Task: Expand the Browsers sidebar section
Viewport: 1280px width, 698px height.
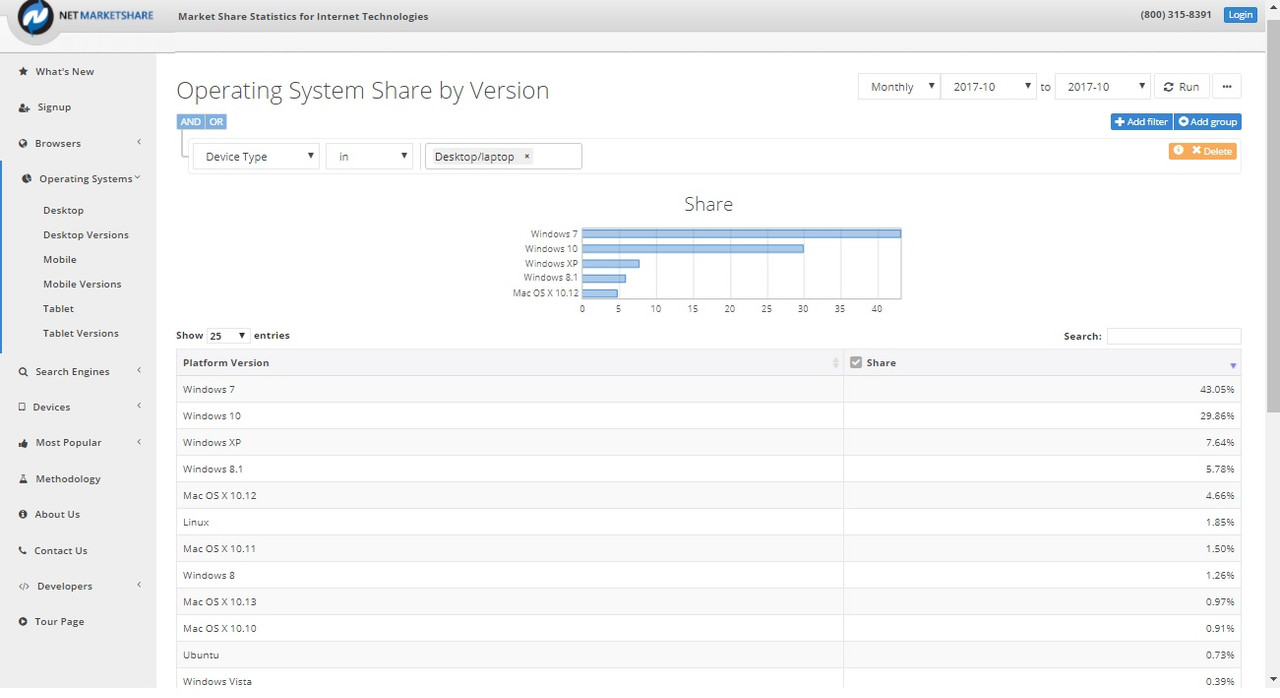Action: click(x=139, y=143)
